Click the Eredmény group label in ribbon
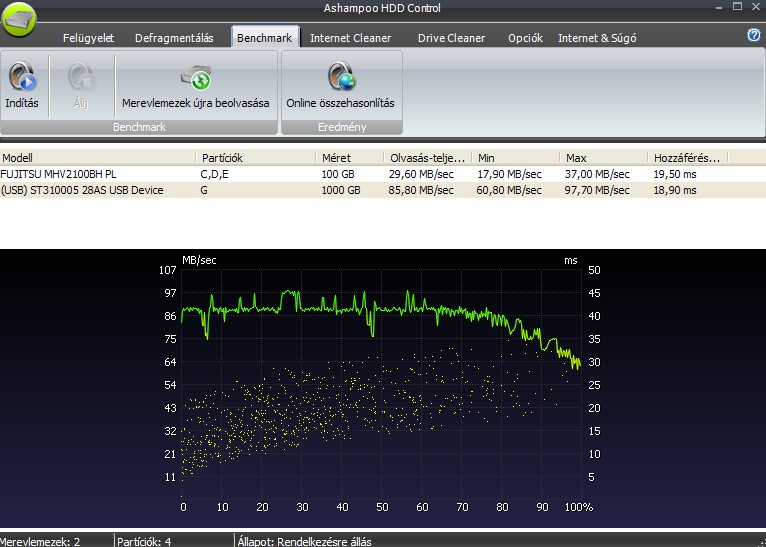Screen dimensions: 766x547 click(342, 127)
